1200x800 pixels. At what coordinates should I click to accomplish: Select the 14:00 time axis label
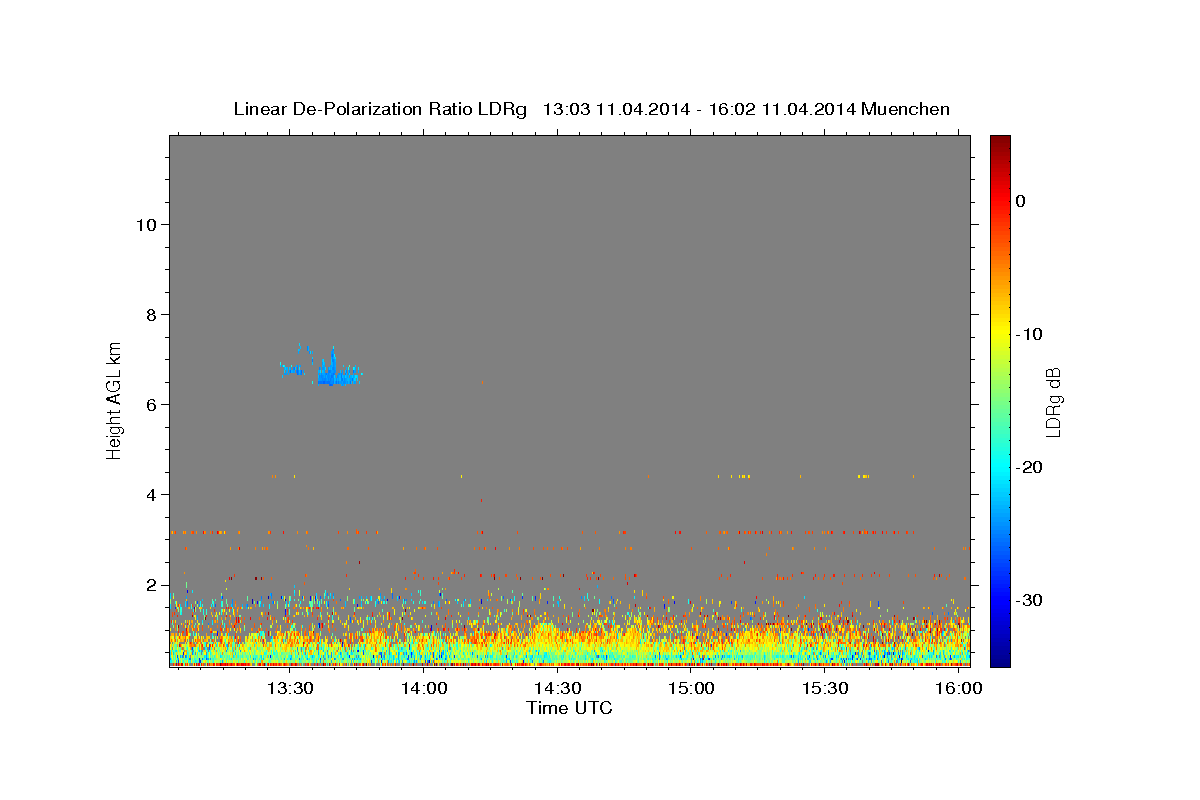click(424, 688)
